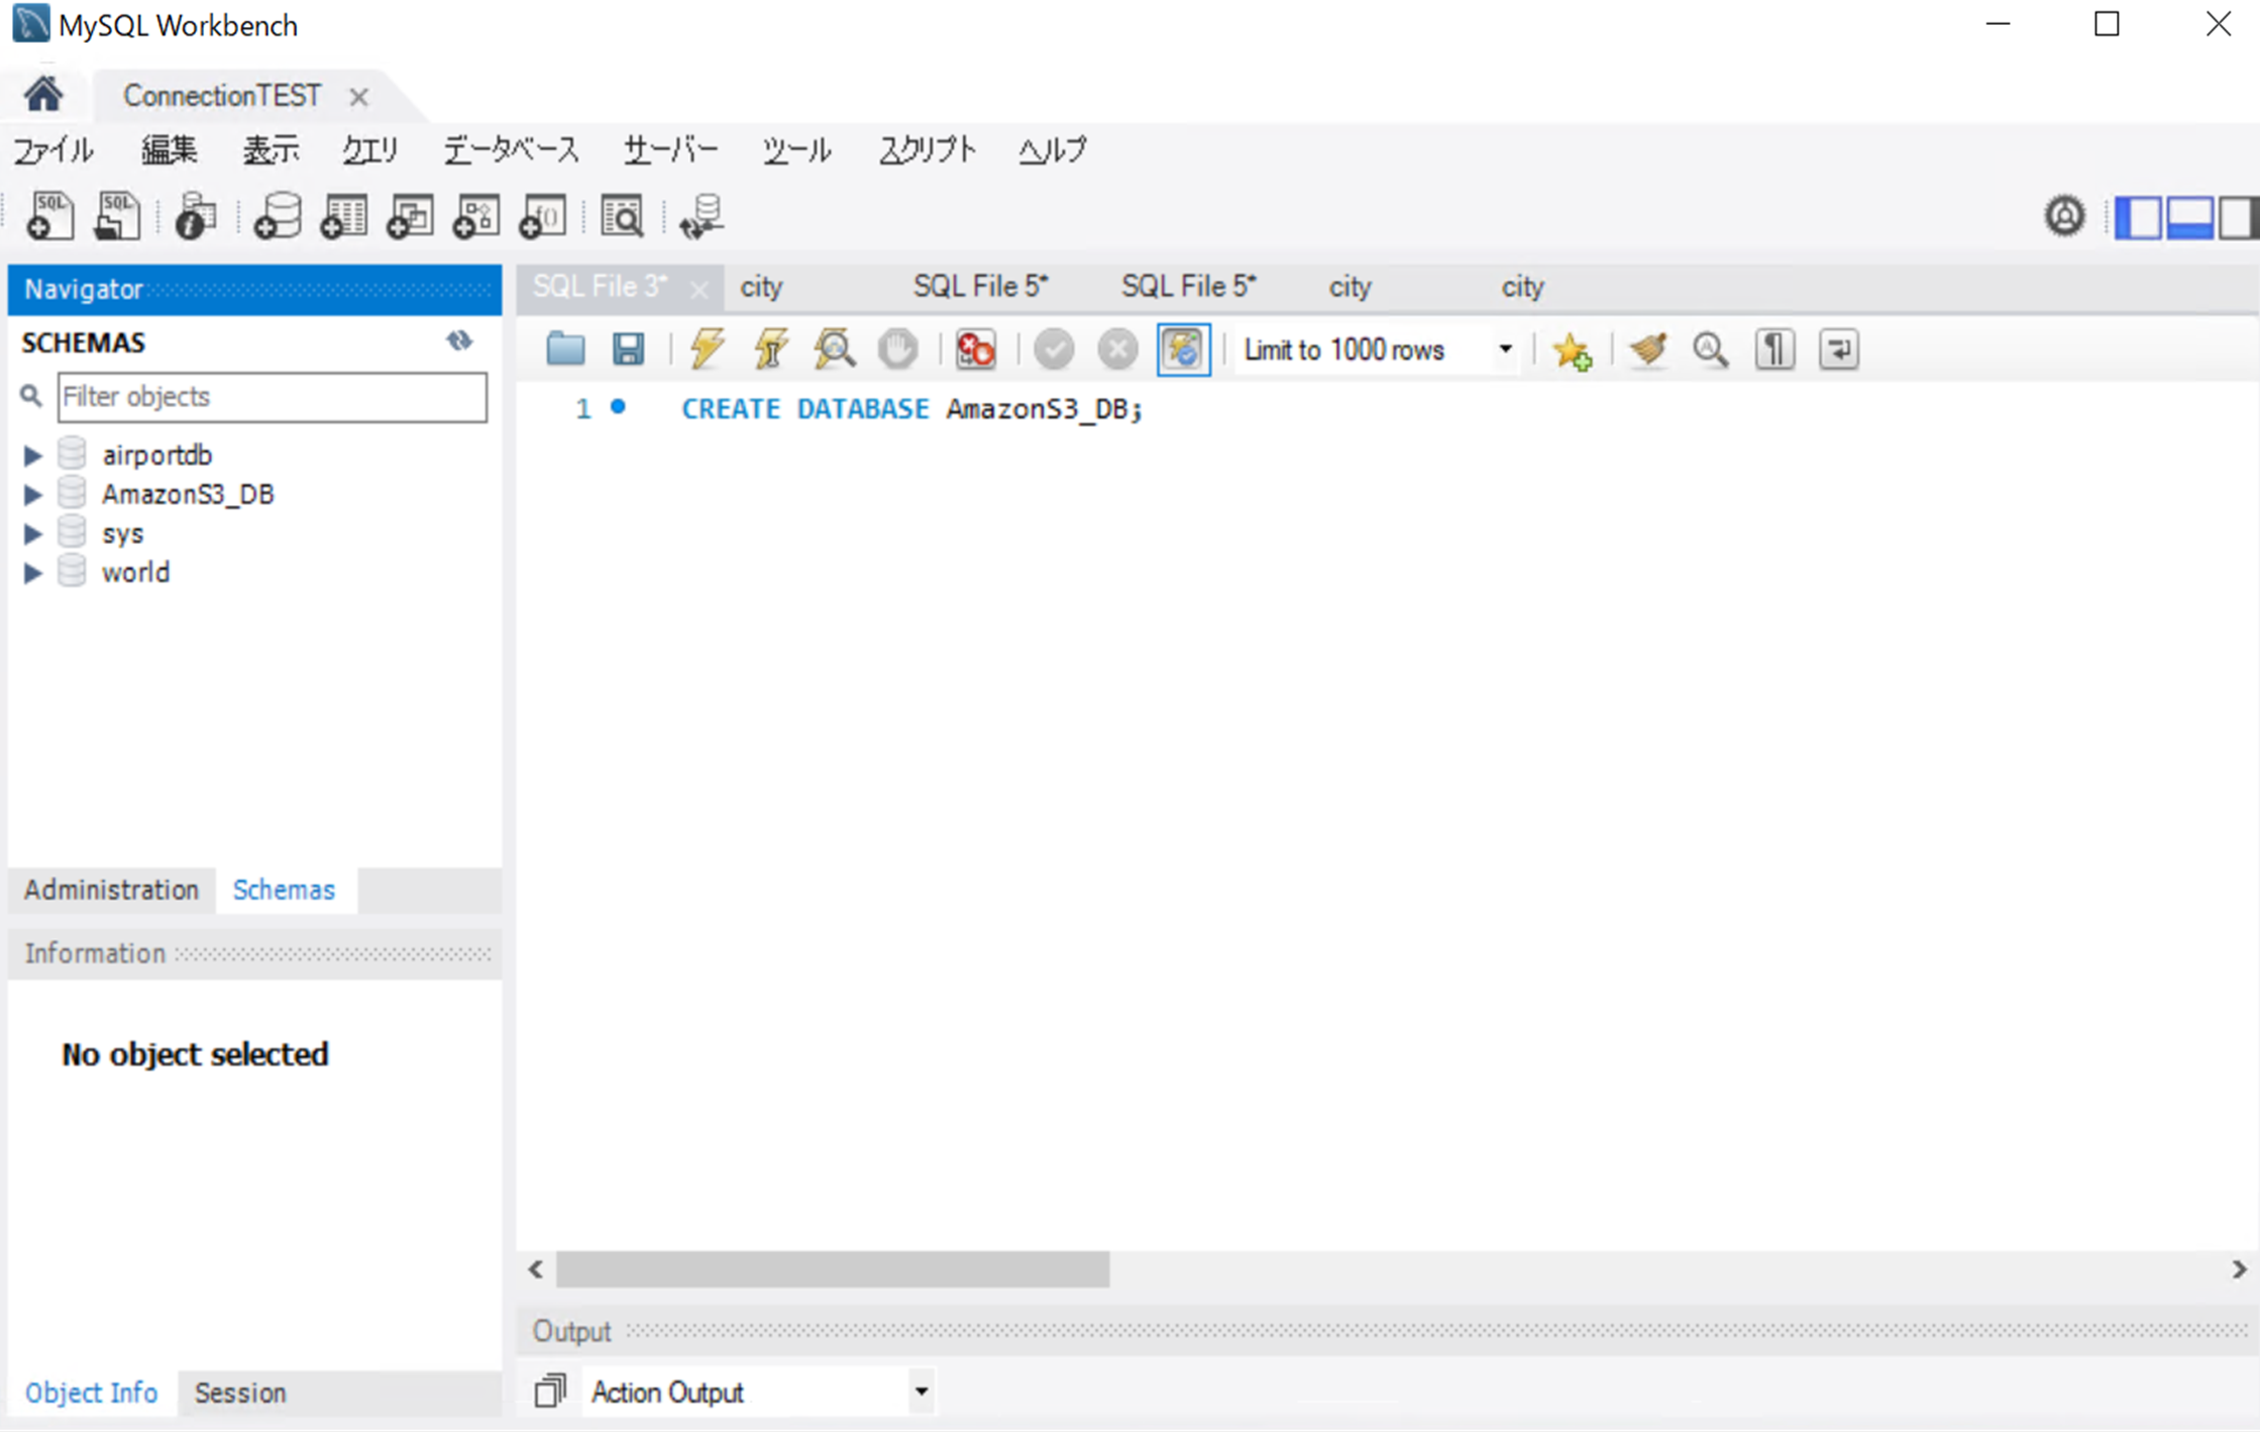This screenshot has width=2260, height=1432.
Task: Toggle continue-on-error execution
Action: tap(975, 349)
